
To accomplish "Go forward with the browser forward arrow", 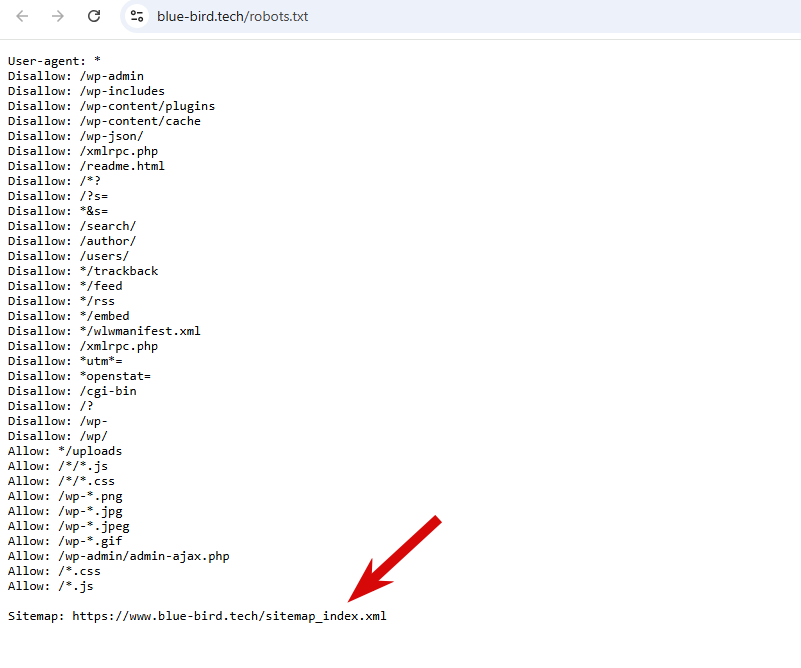I will (58, 16).
